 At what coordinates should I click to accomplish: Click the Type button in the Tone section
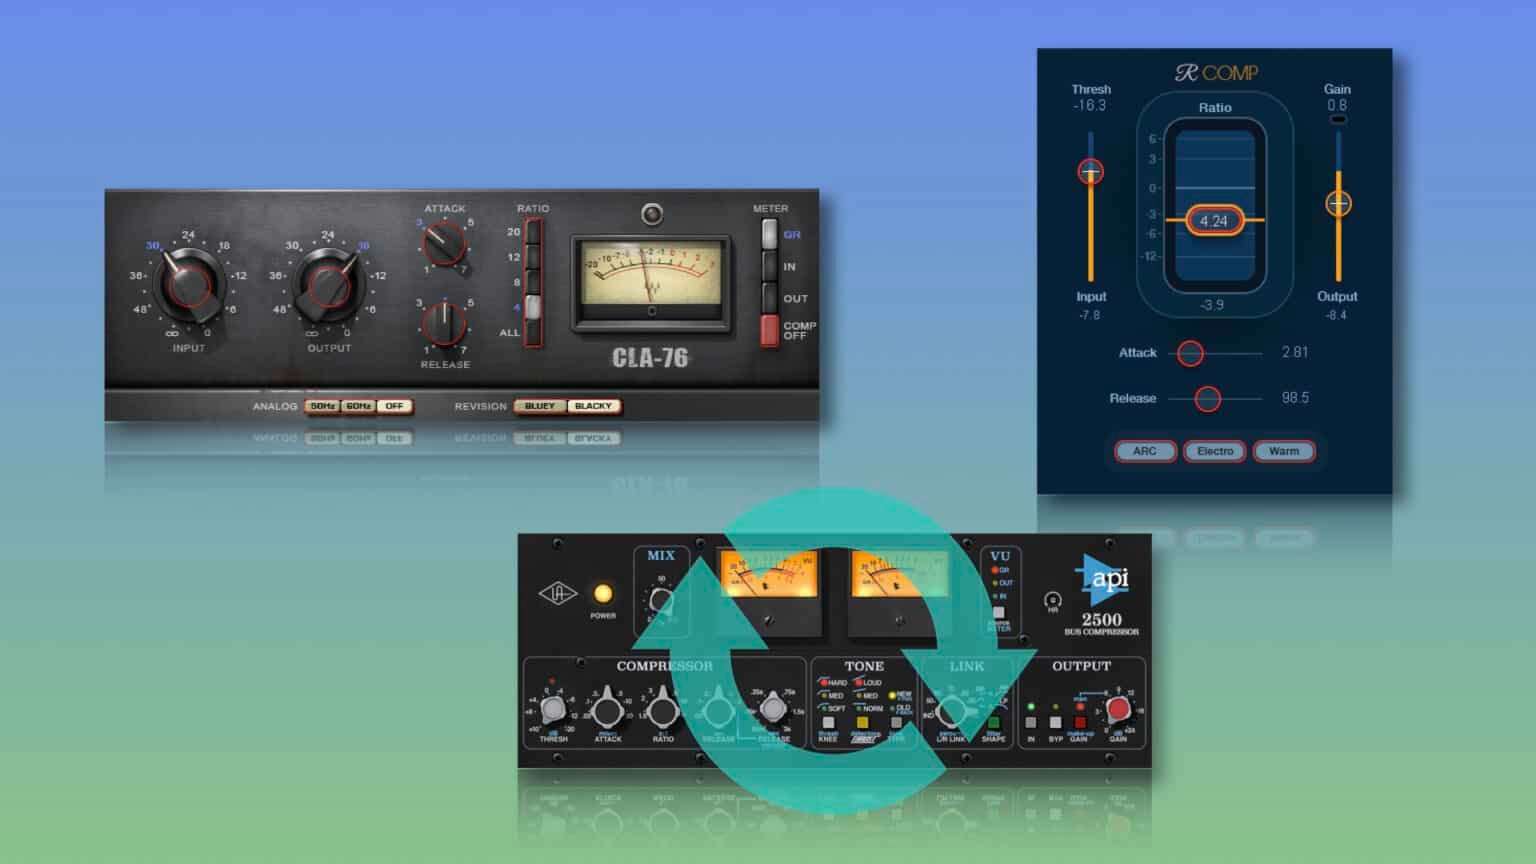(x=896, y=722)
